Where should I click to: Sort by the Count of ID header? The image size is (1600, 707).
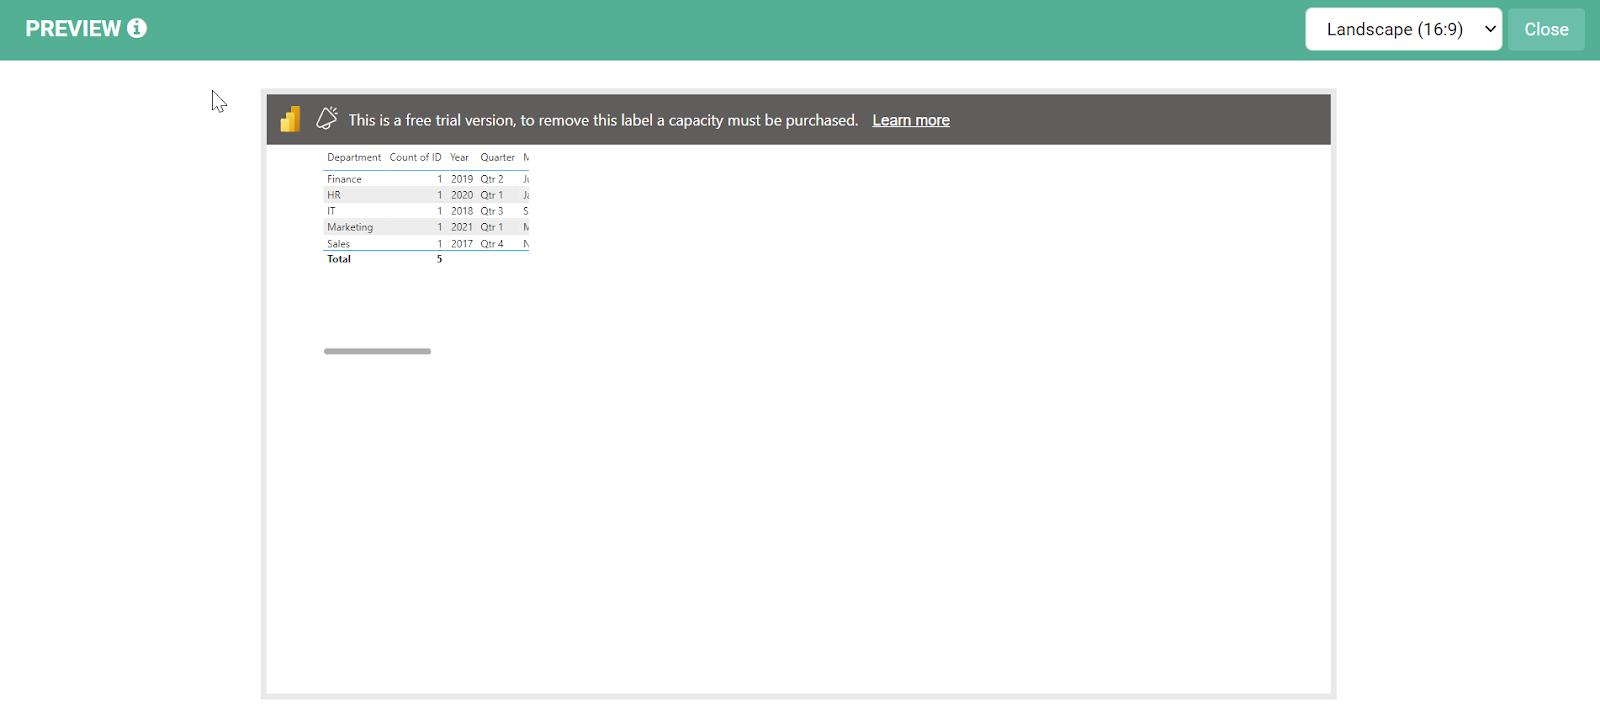point(415,158)
